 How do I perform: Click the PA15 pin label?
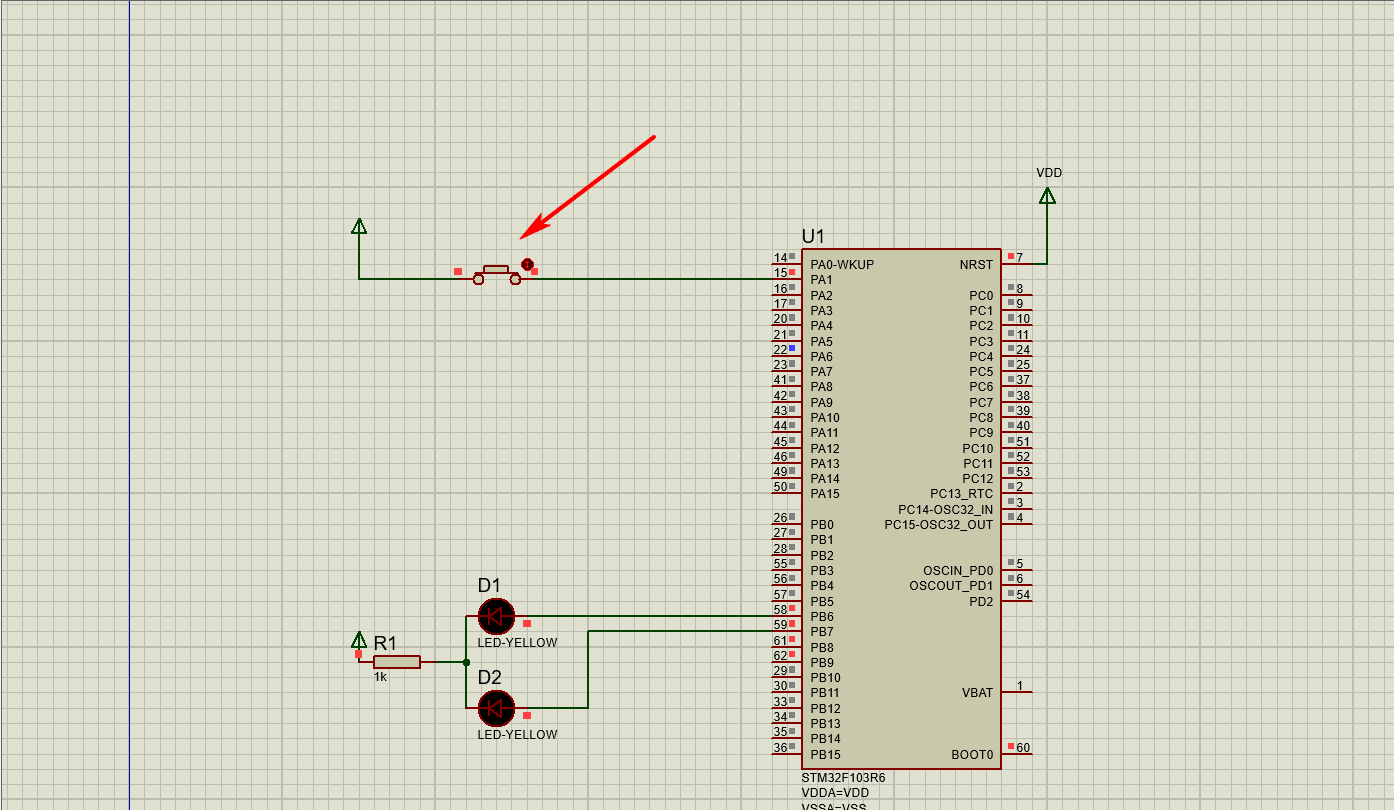[825, 494]
